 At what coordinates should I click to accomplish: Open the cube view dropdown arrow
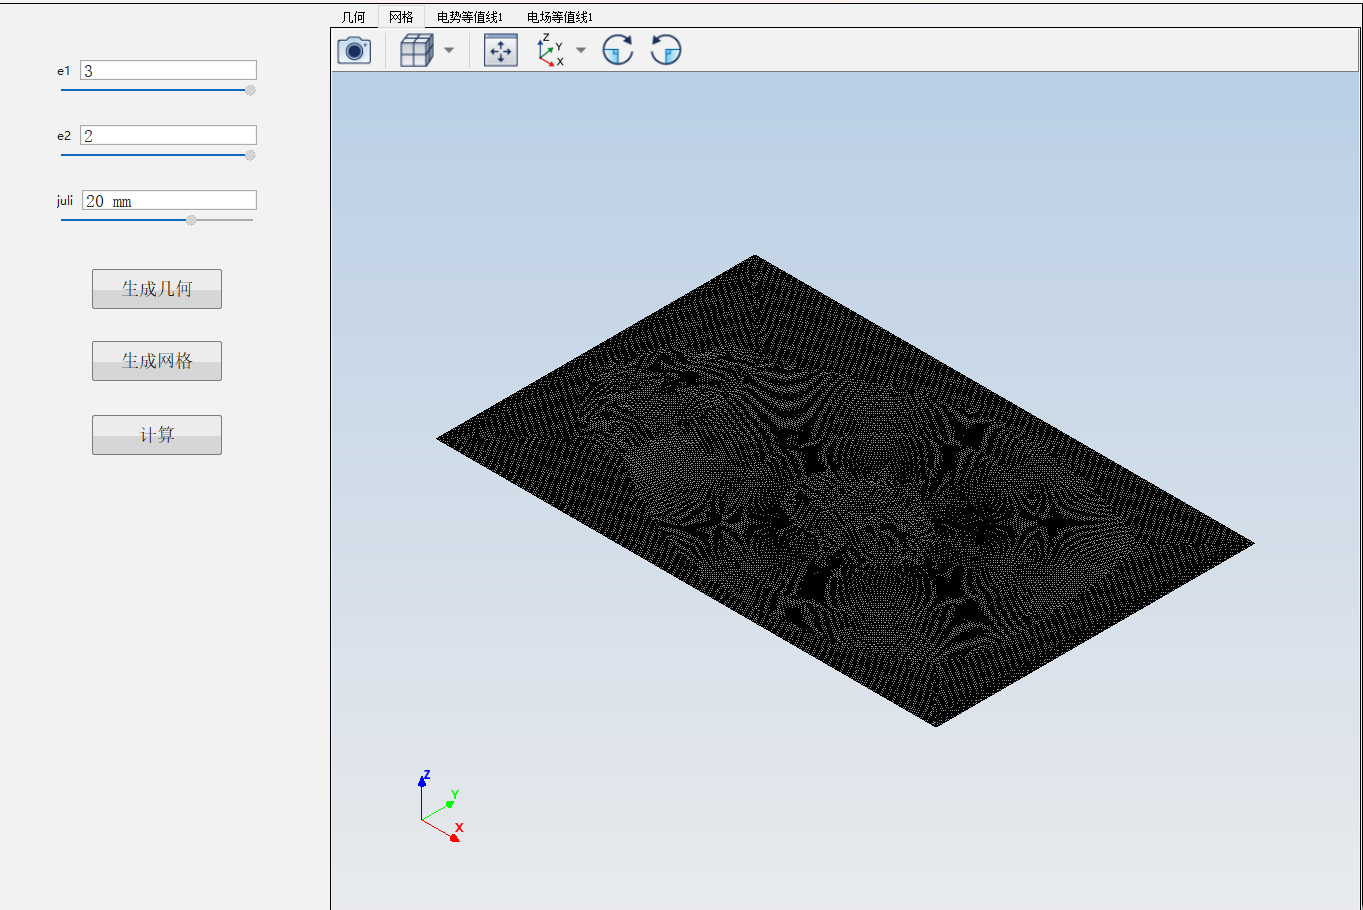point(449,50)
